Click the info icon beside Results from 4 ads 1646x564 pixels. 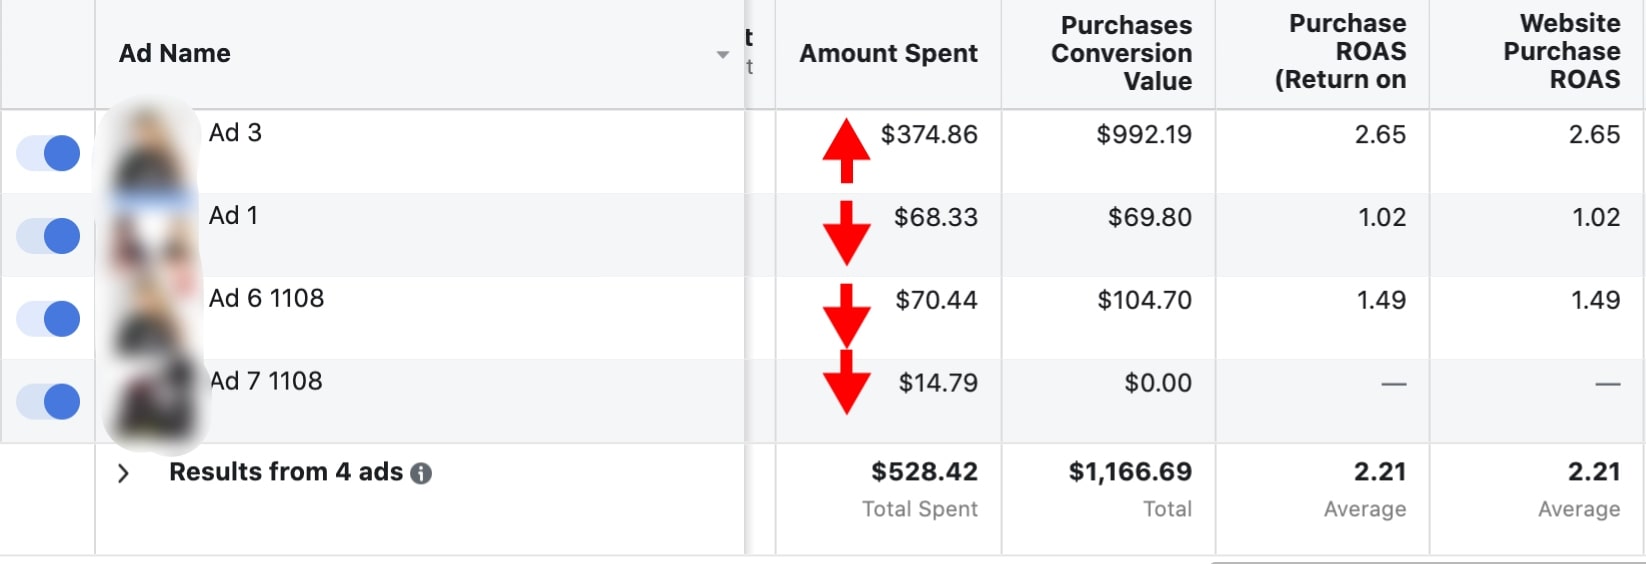point(421,473)
